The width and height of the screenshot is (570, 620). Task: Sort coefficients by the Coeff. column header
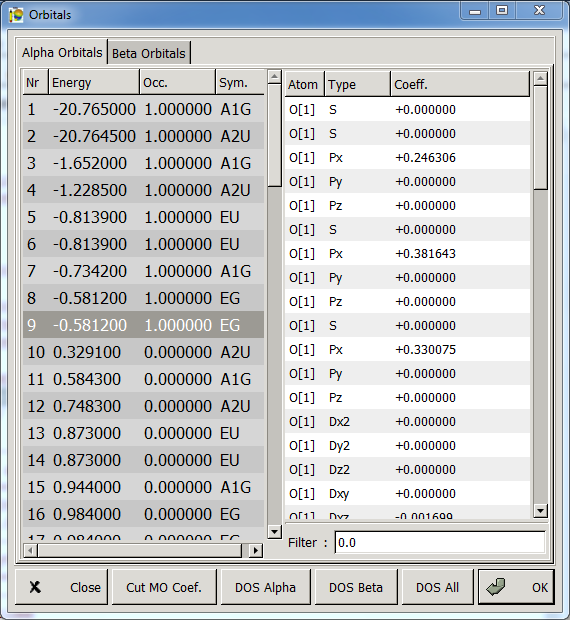pos(460,84)
